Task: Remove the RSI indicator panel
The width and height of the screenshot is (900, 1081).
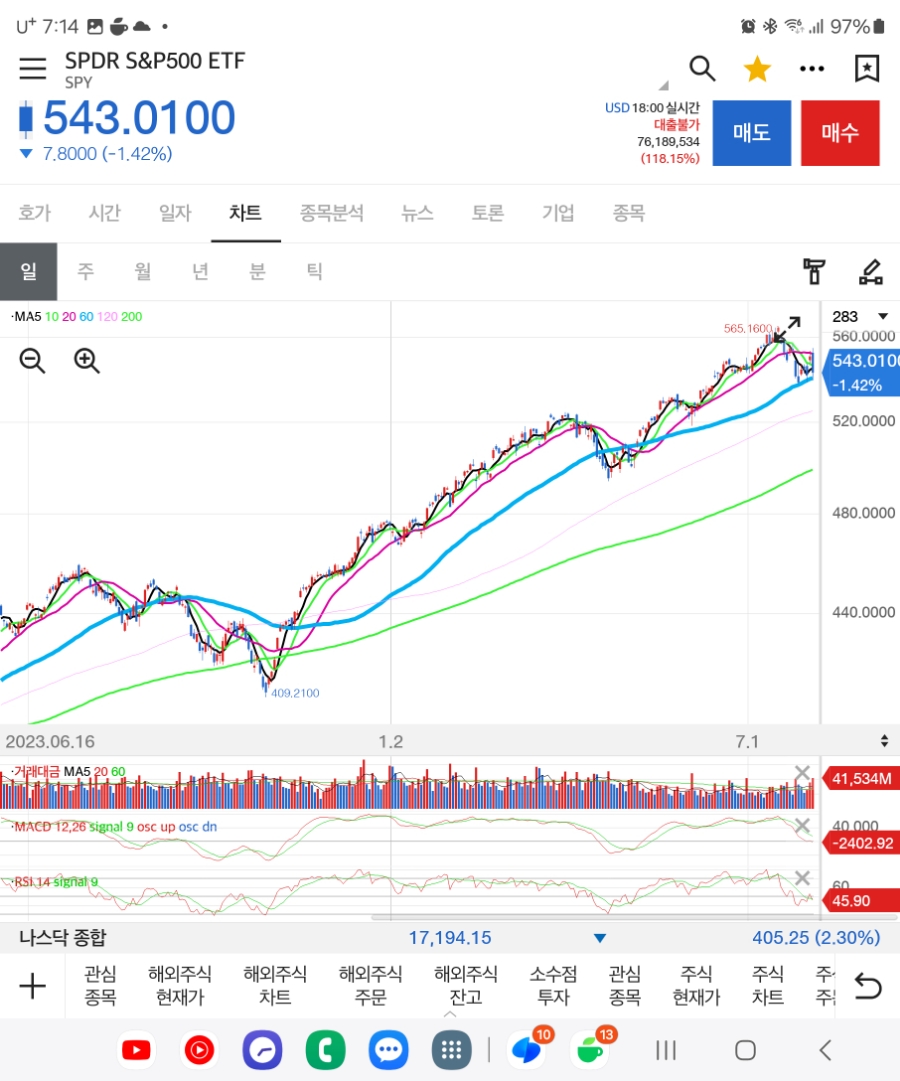Action: click(x=802, y=878)
